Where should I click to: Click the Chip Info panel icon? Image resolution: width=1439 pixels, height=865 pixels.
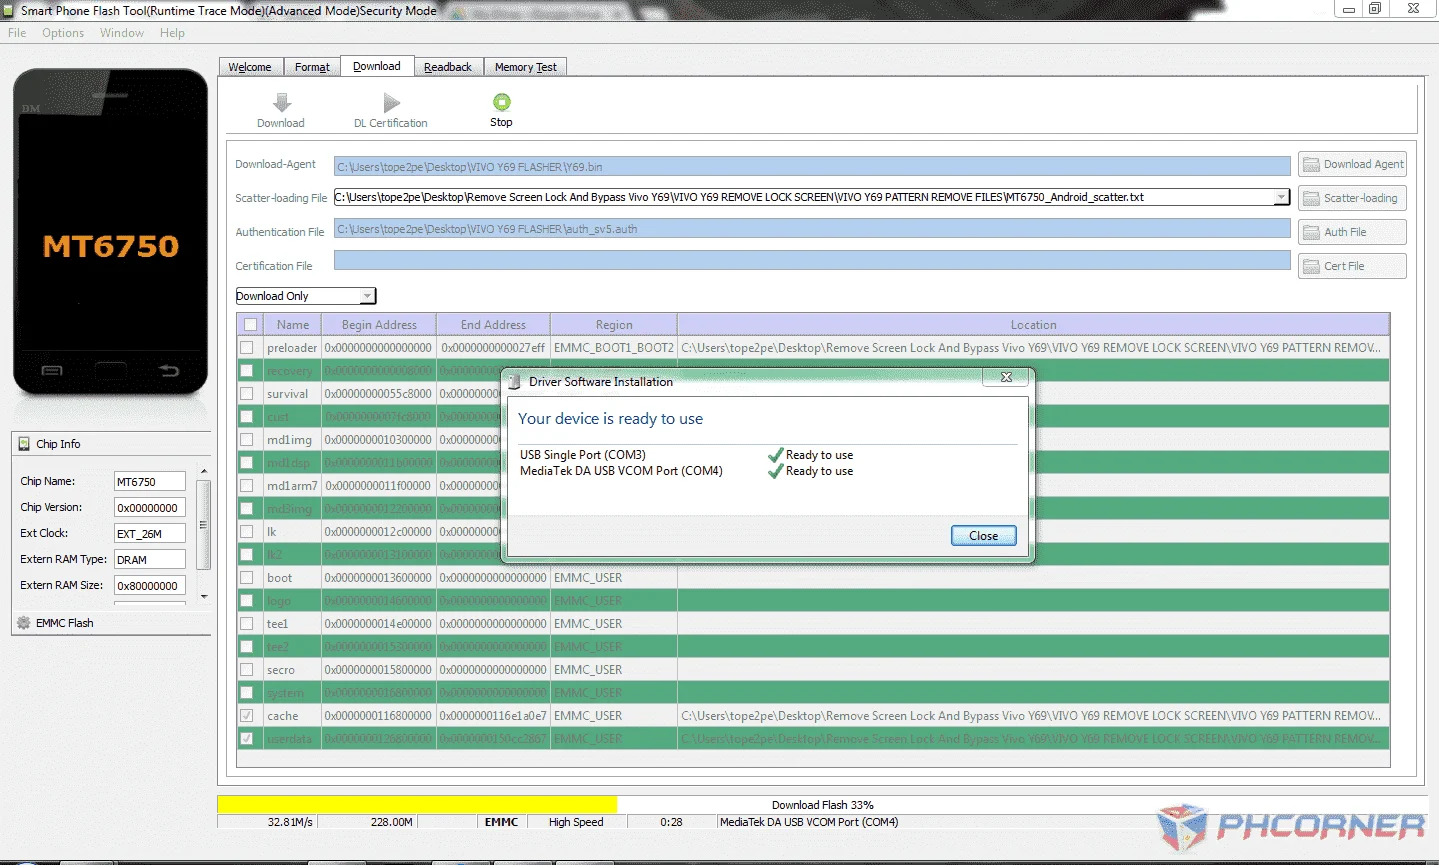[24, 443]
